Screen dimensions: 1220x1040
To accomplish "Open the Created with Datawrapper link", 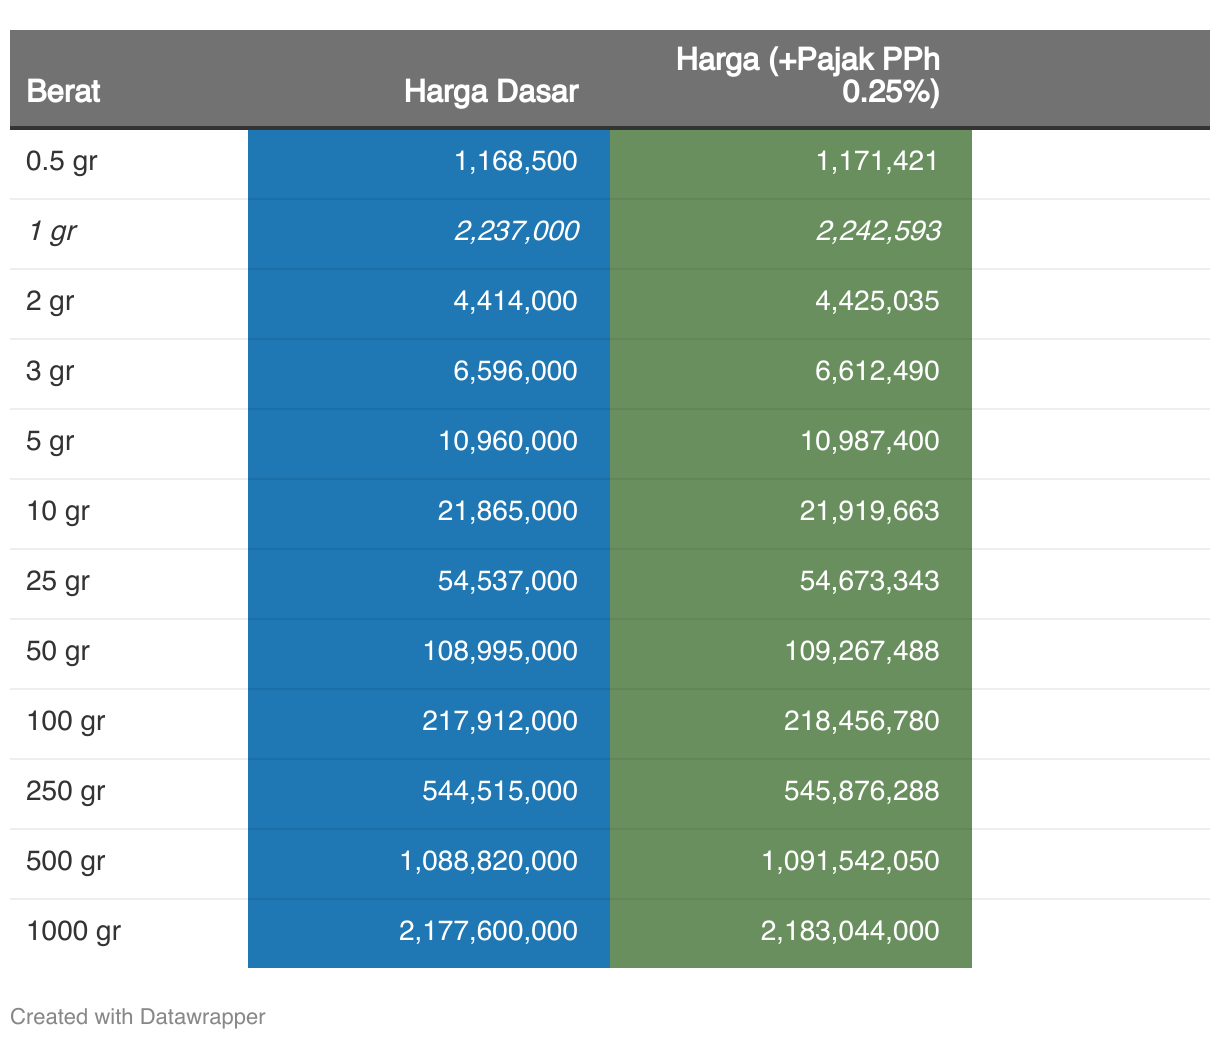I will pyautogui.click(x=138, y=1017).
